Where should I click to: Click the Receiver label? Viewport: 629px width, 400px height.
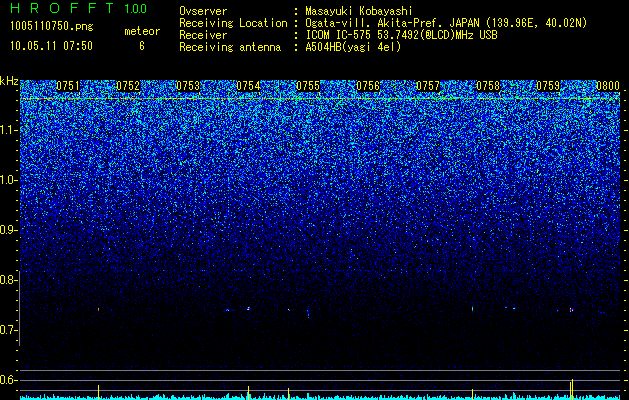tap(203, 35)
